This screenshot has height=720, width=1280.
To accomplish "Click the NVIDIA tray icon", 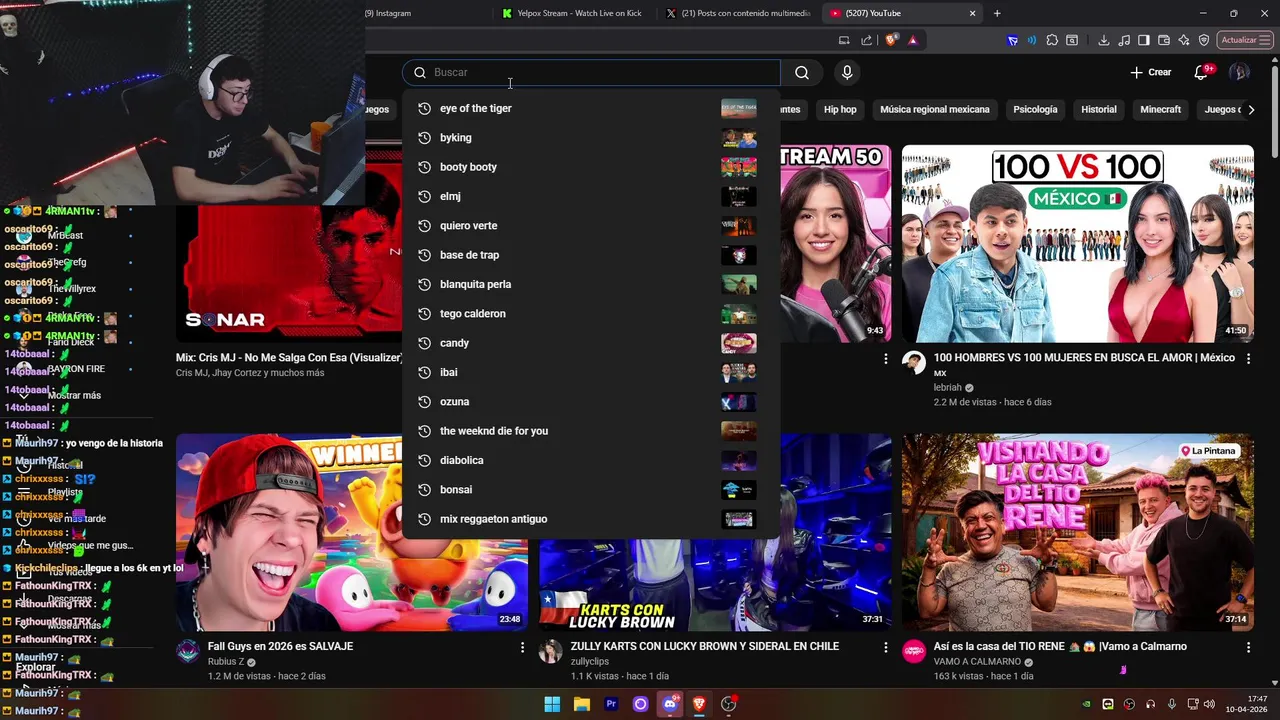I will [1087, 704].
